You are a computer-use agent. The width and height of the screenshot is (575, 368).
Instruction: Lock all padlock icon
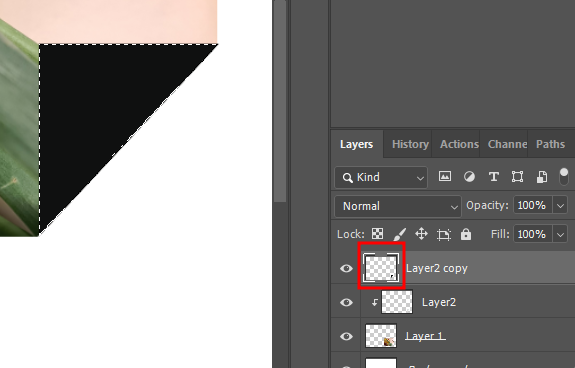click(466, 234)
